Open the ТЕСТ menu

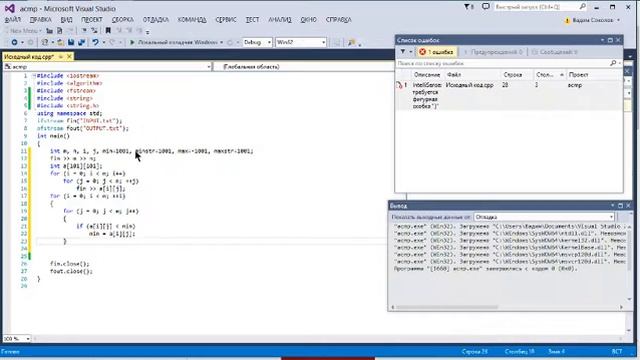pyautogui.click(x=252, y=20)
